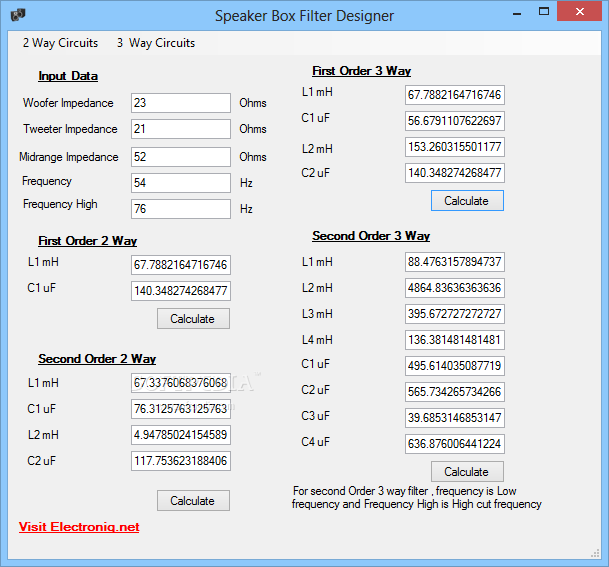Viewport: 609px width, 567px height.
Task: Click Second Order 3 Way L2 mH field
Action: tap(455, 288)
